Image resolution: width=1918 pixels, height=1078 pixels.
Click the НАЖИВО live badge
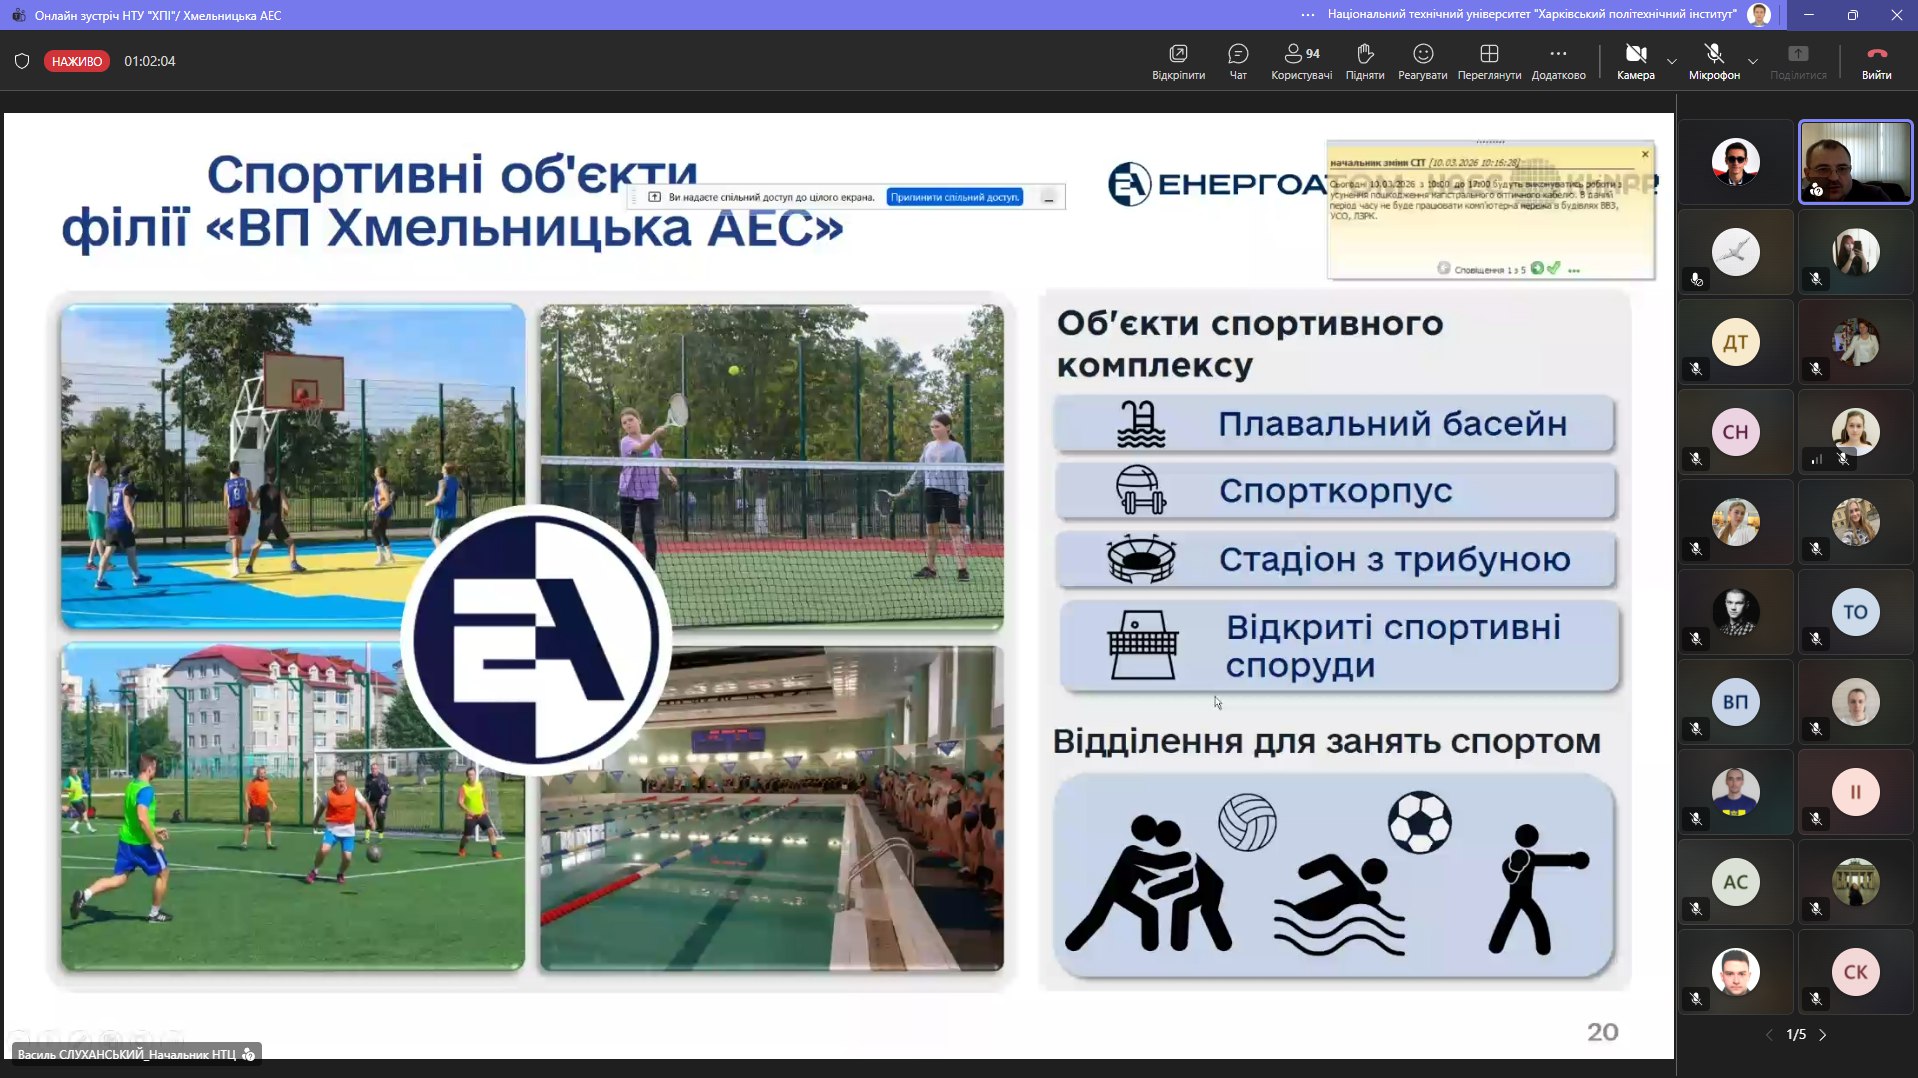77,61
